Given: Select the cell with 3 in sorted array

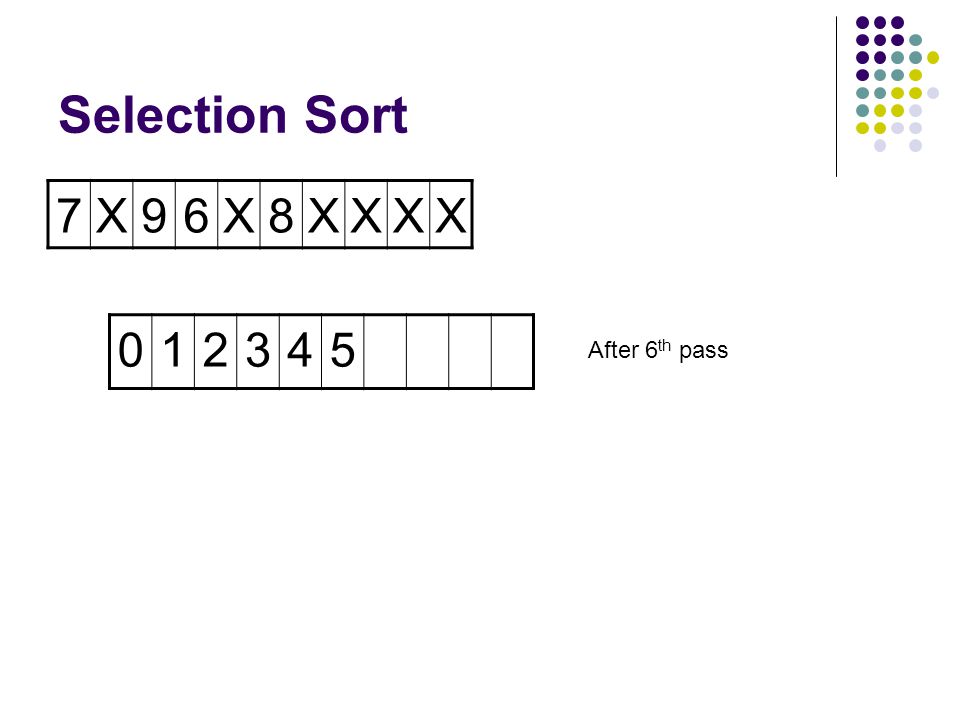Looking at the screenshot, I should tap(258, 351).
